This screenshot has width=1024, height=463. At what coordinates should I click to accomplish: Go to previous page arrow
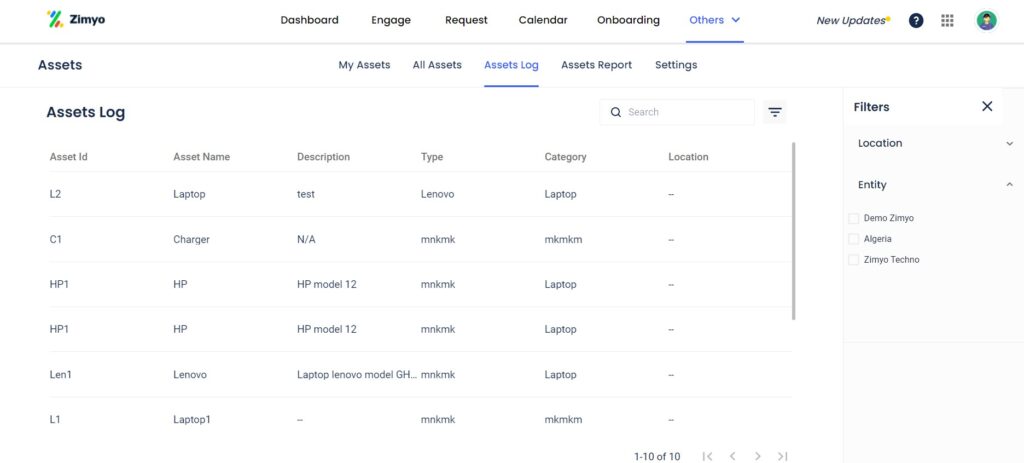point(732,456)
